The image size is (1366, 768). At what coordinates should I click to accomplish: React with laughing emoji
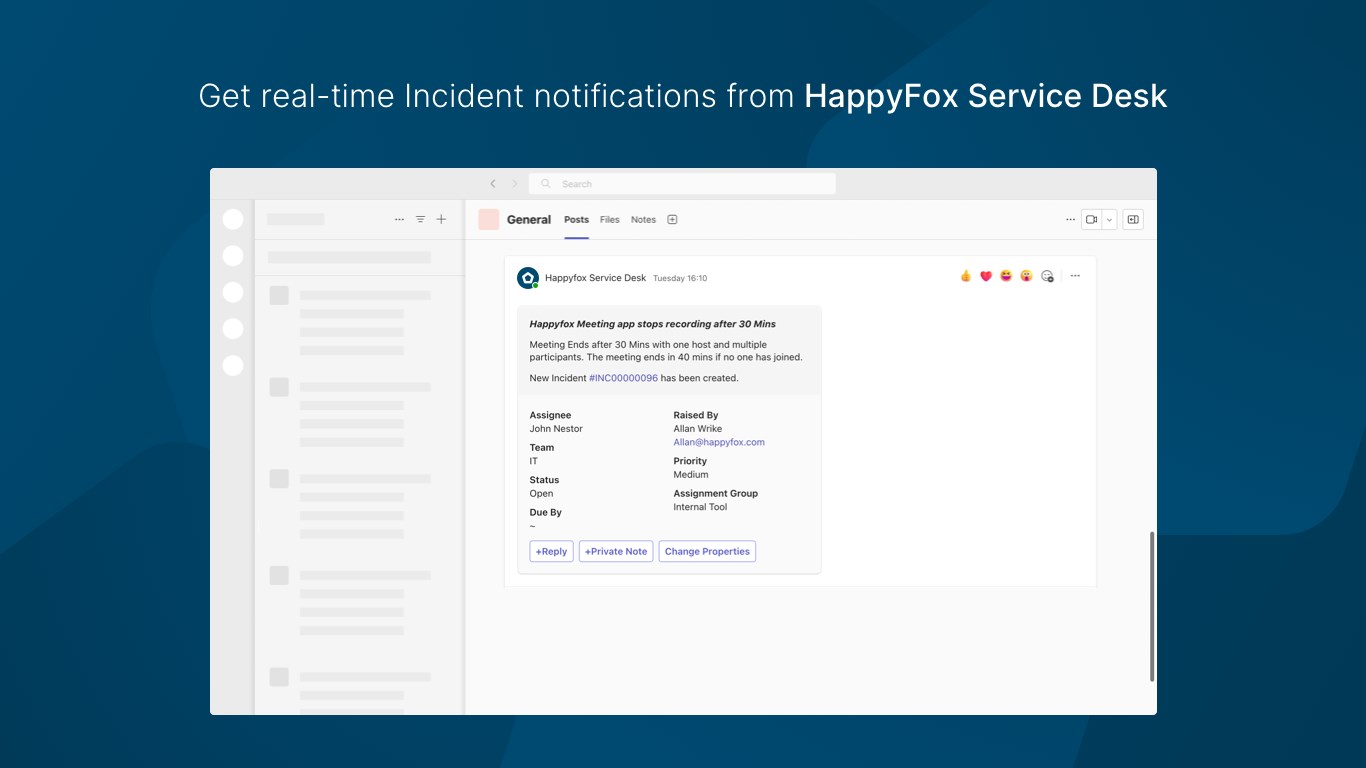(x=1006, y=276)
